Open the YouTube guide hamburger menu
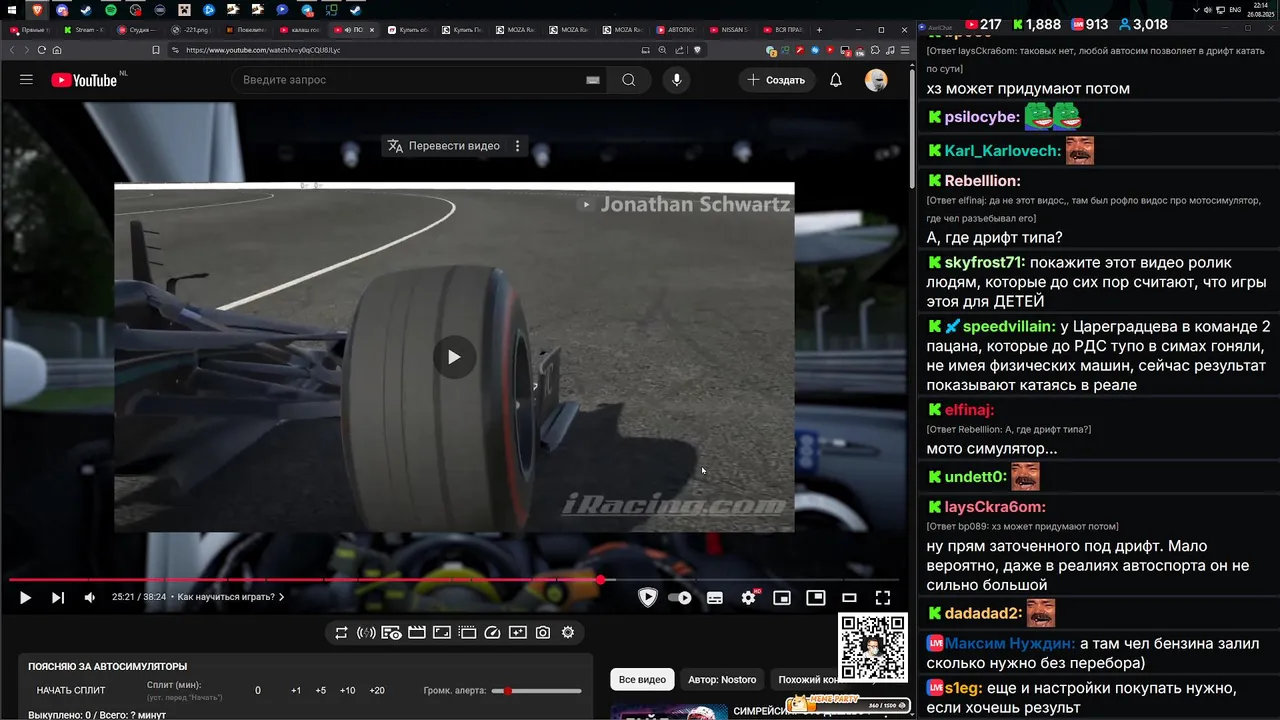The width and height of the screenshot is (1280, 720). click(26, 80)
